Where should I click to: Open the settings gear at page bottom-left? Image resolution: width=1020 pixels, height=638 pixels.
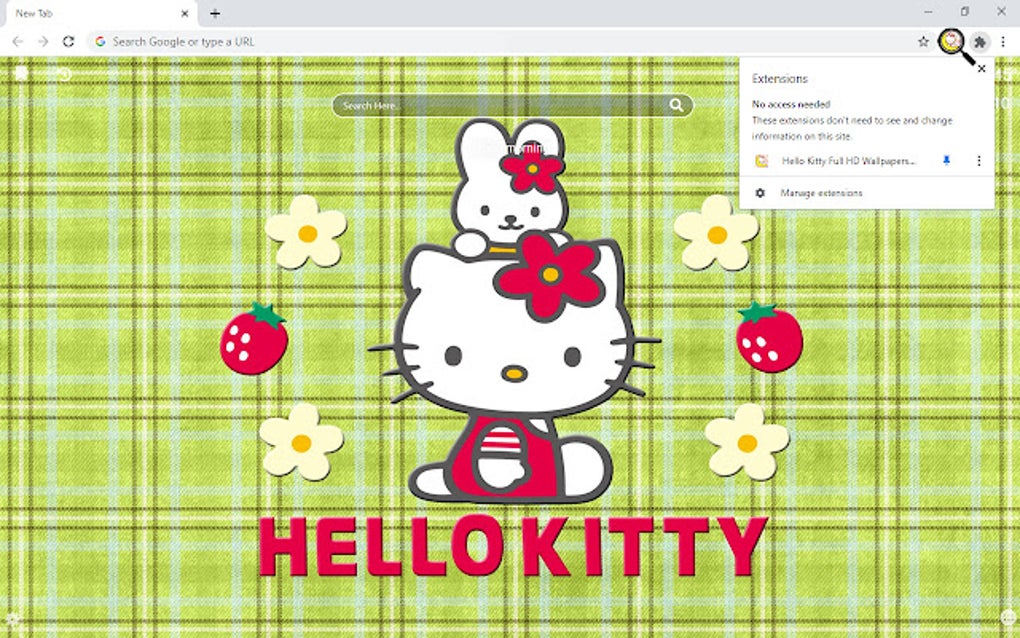point(11,618)
